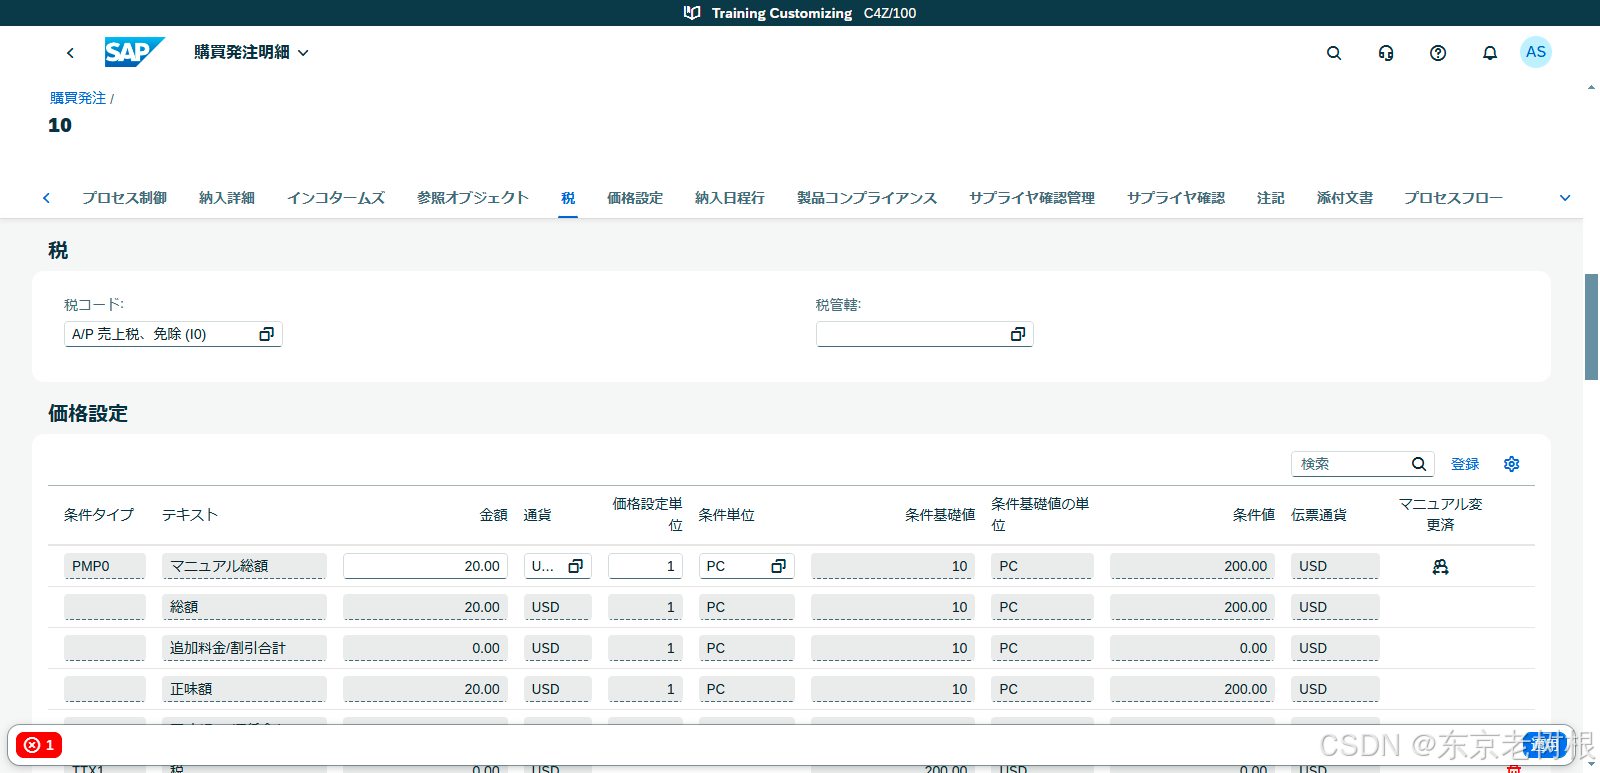Viewport: 1600px width, 773px height.
Task: Switch to the インコタームズ tab
Action: (x=336, y=198)
